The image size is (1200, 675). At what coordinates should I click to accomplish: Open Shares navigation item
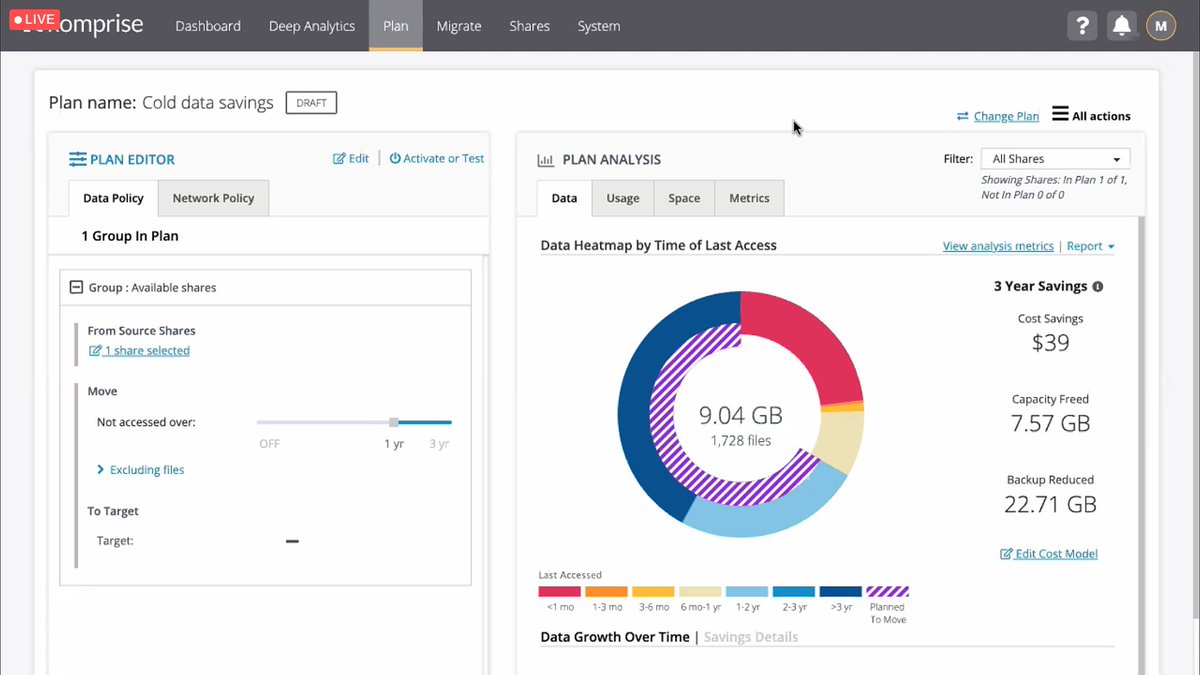(529, 26)
